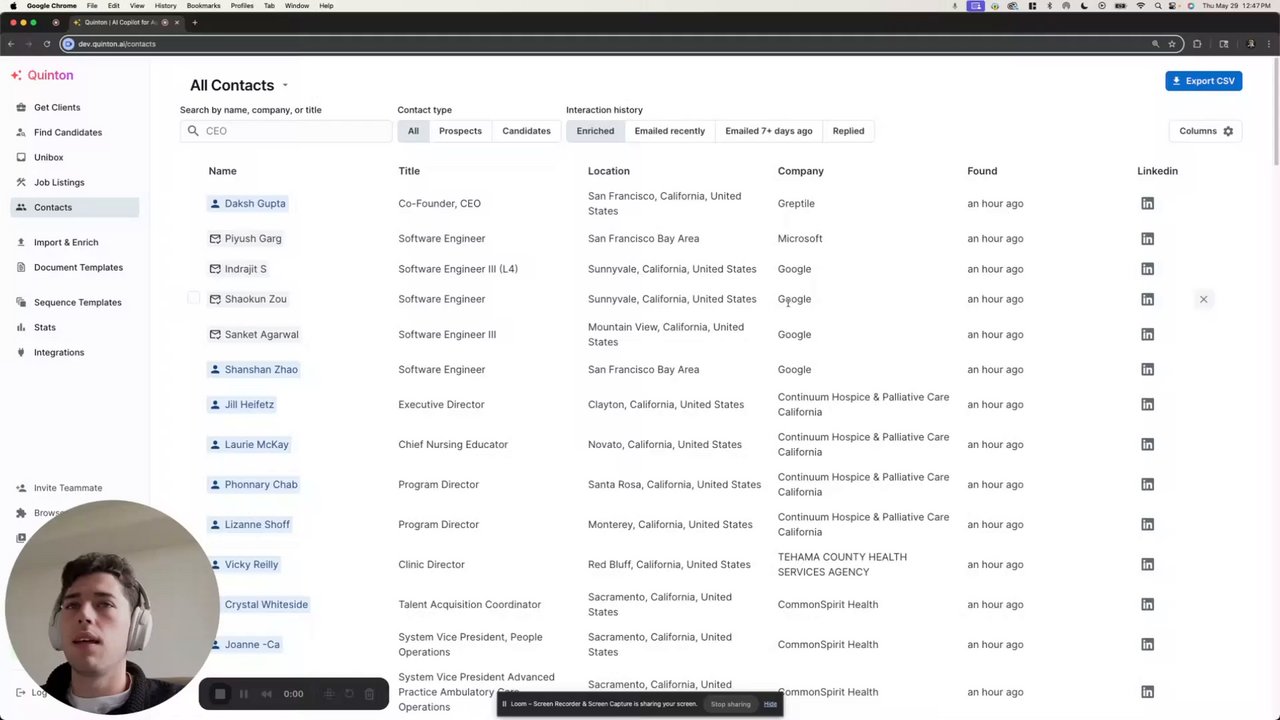Click the Import & Enrich sidebar icon

22,242
